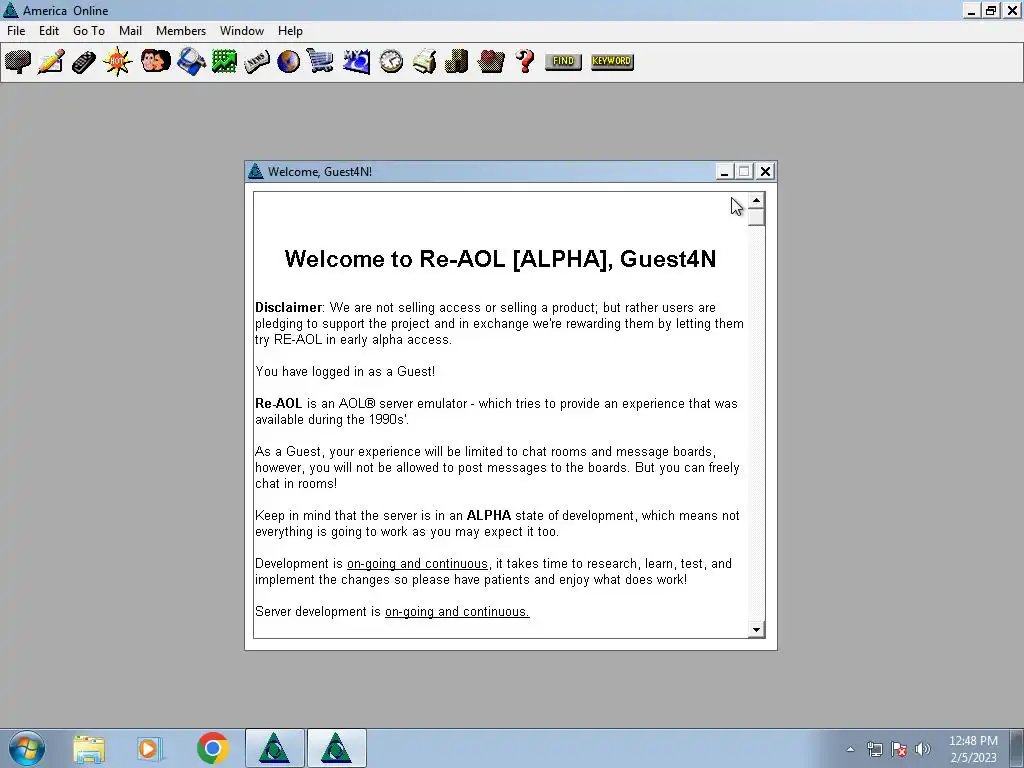
Task: Restore down the America Online main window
Action: 991,10
